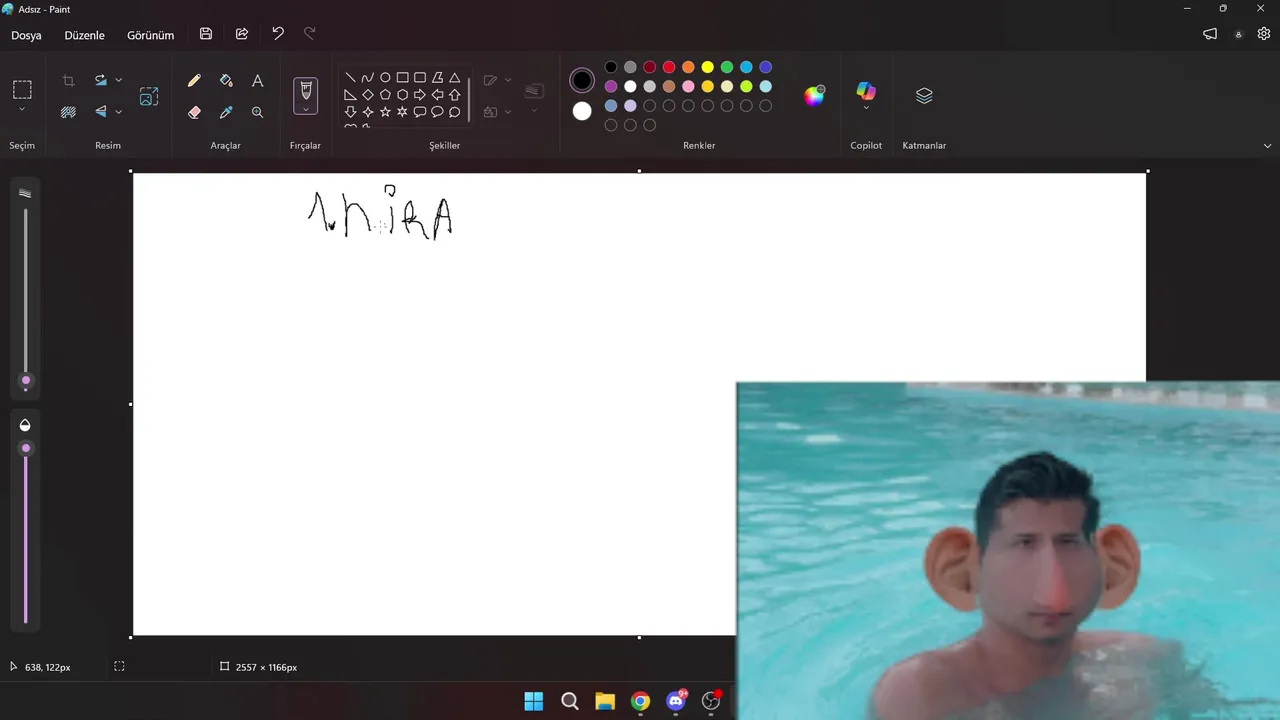This screenshot has height=720, width=1280.
Task: Click the brush size slider handle
Action: pos(26,380)
